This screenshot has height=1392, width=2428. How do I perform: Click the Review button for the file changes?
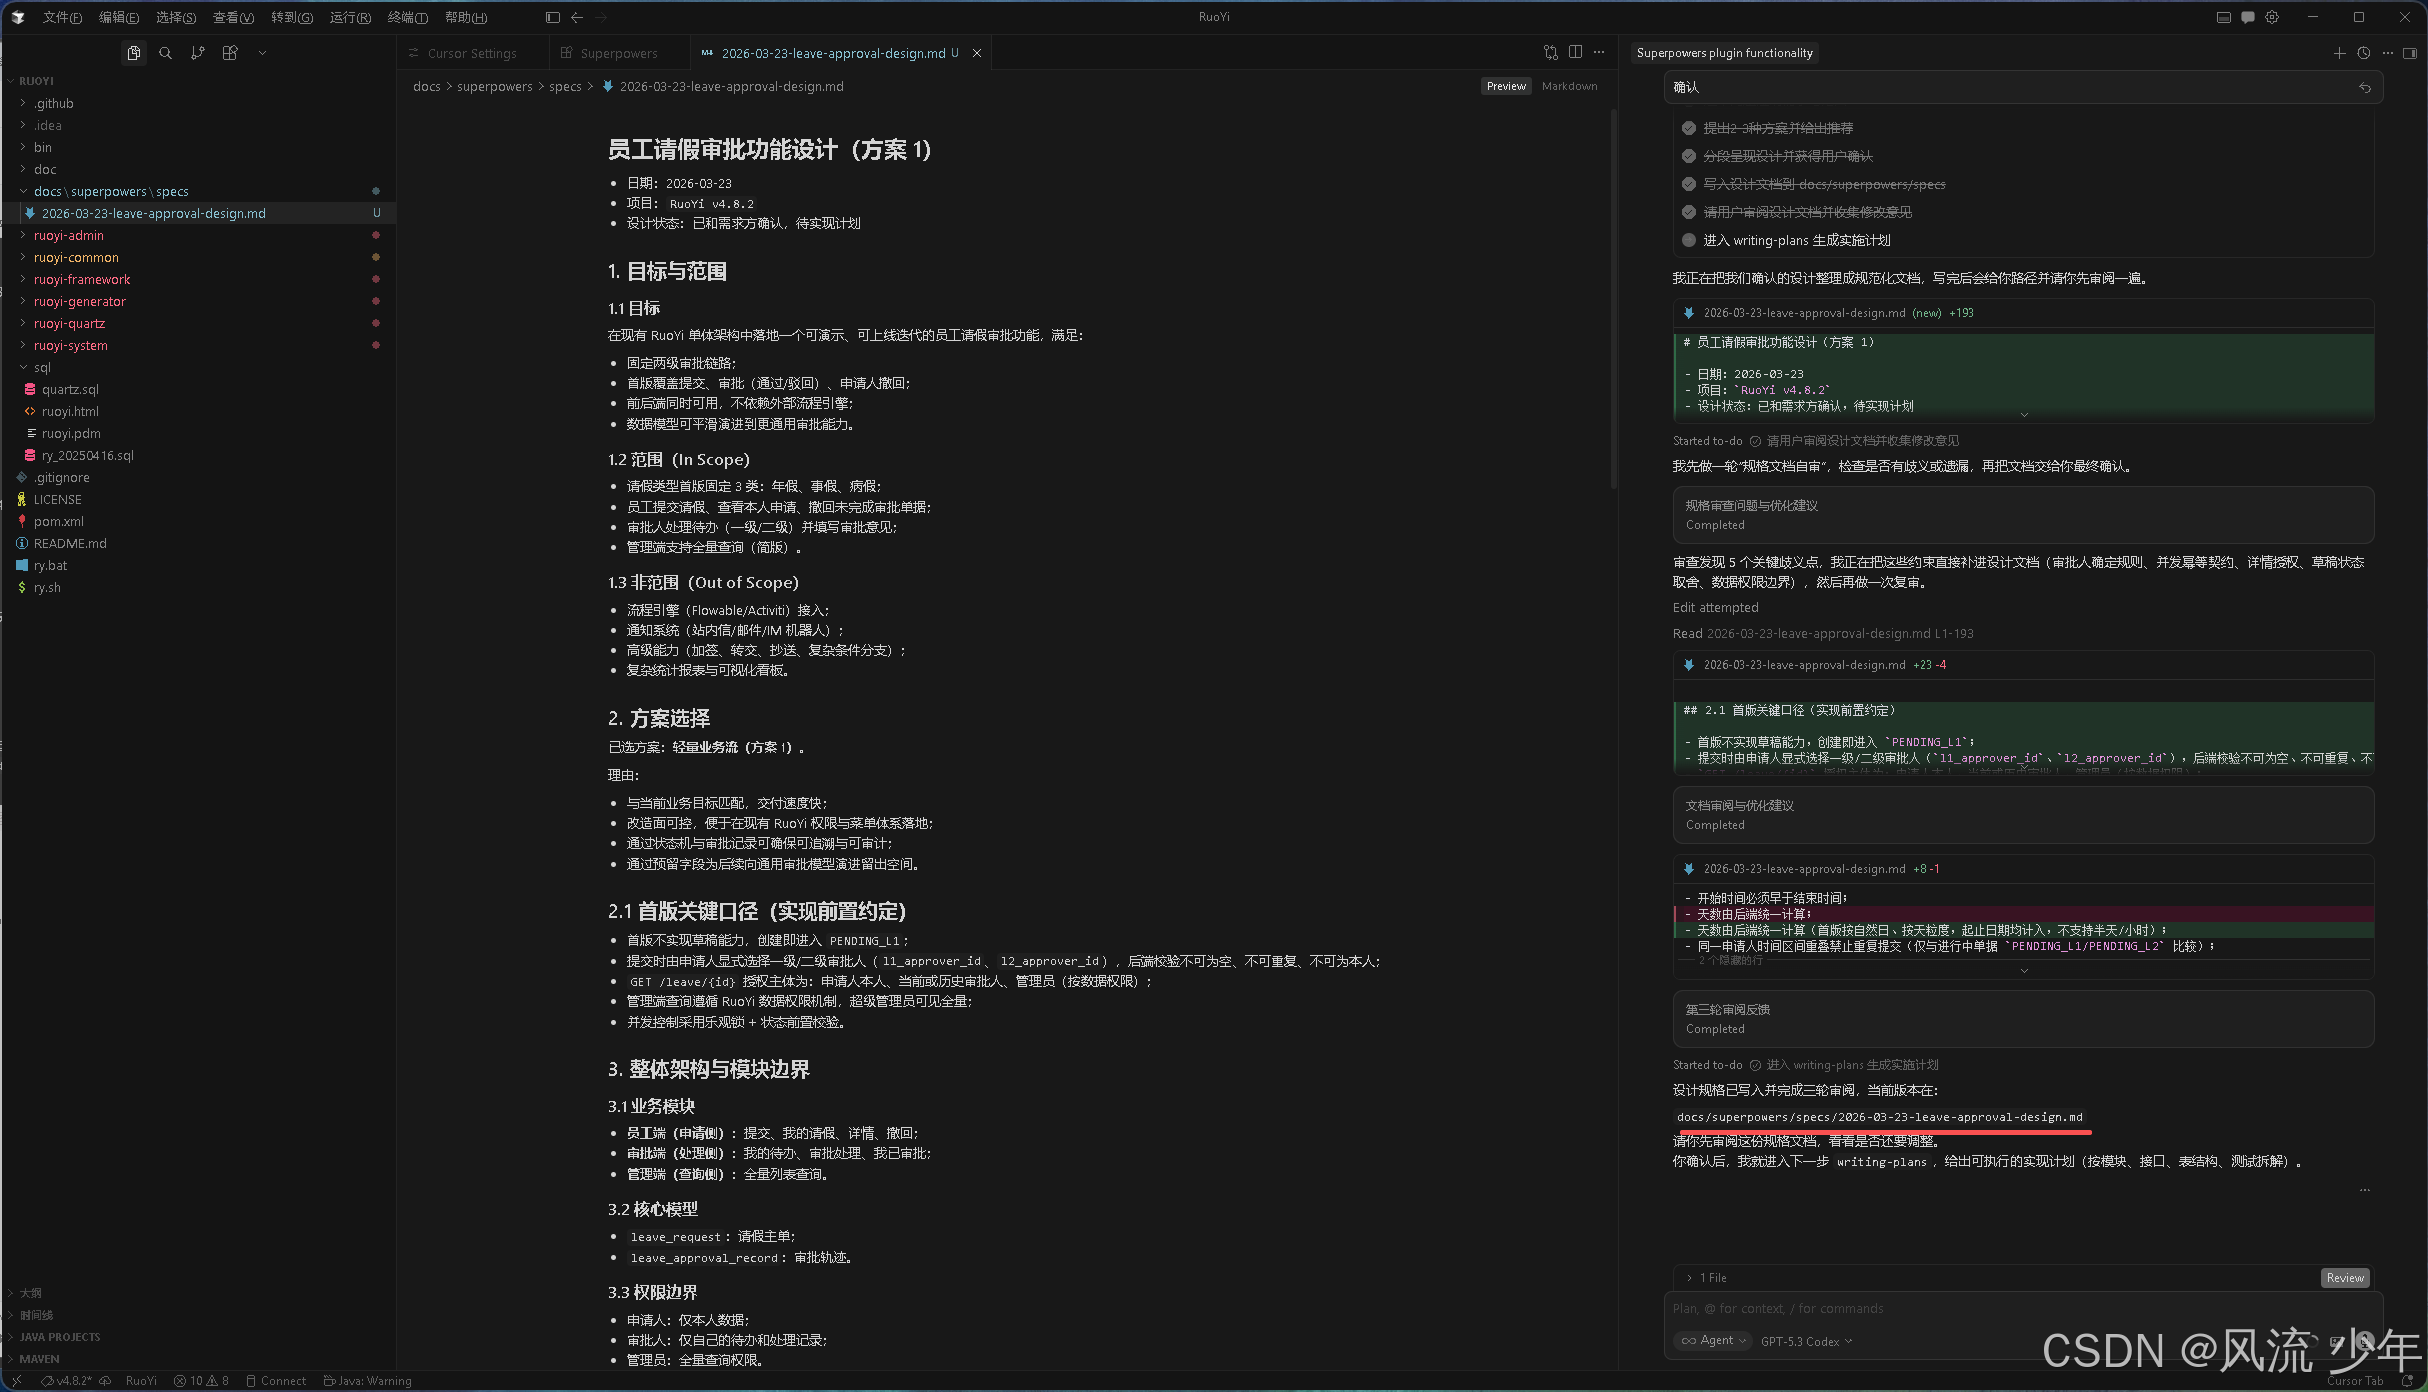[x=2345, y=1277]
